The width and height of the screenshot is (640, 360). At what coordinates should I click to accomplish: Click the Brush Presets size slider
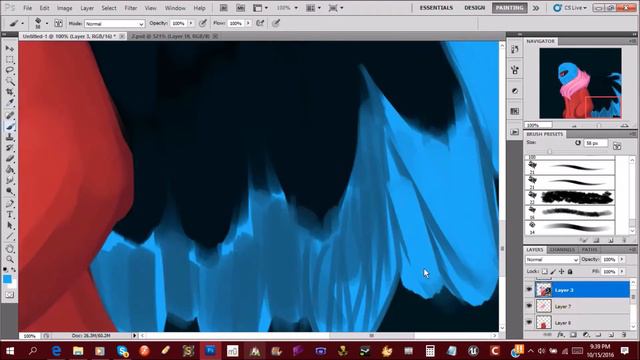(x=549, y=151)
